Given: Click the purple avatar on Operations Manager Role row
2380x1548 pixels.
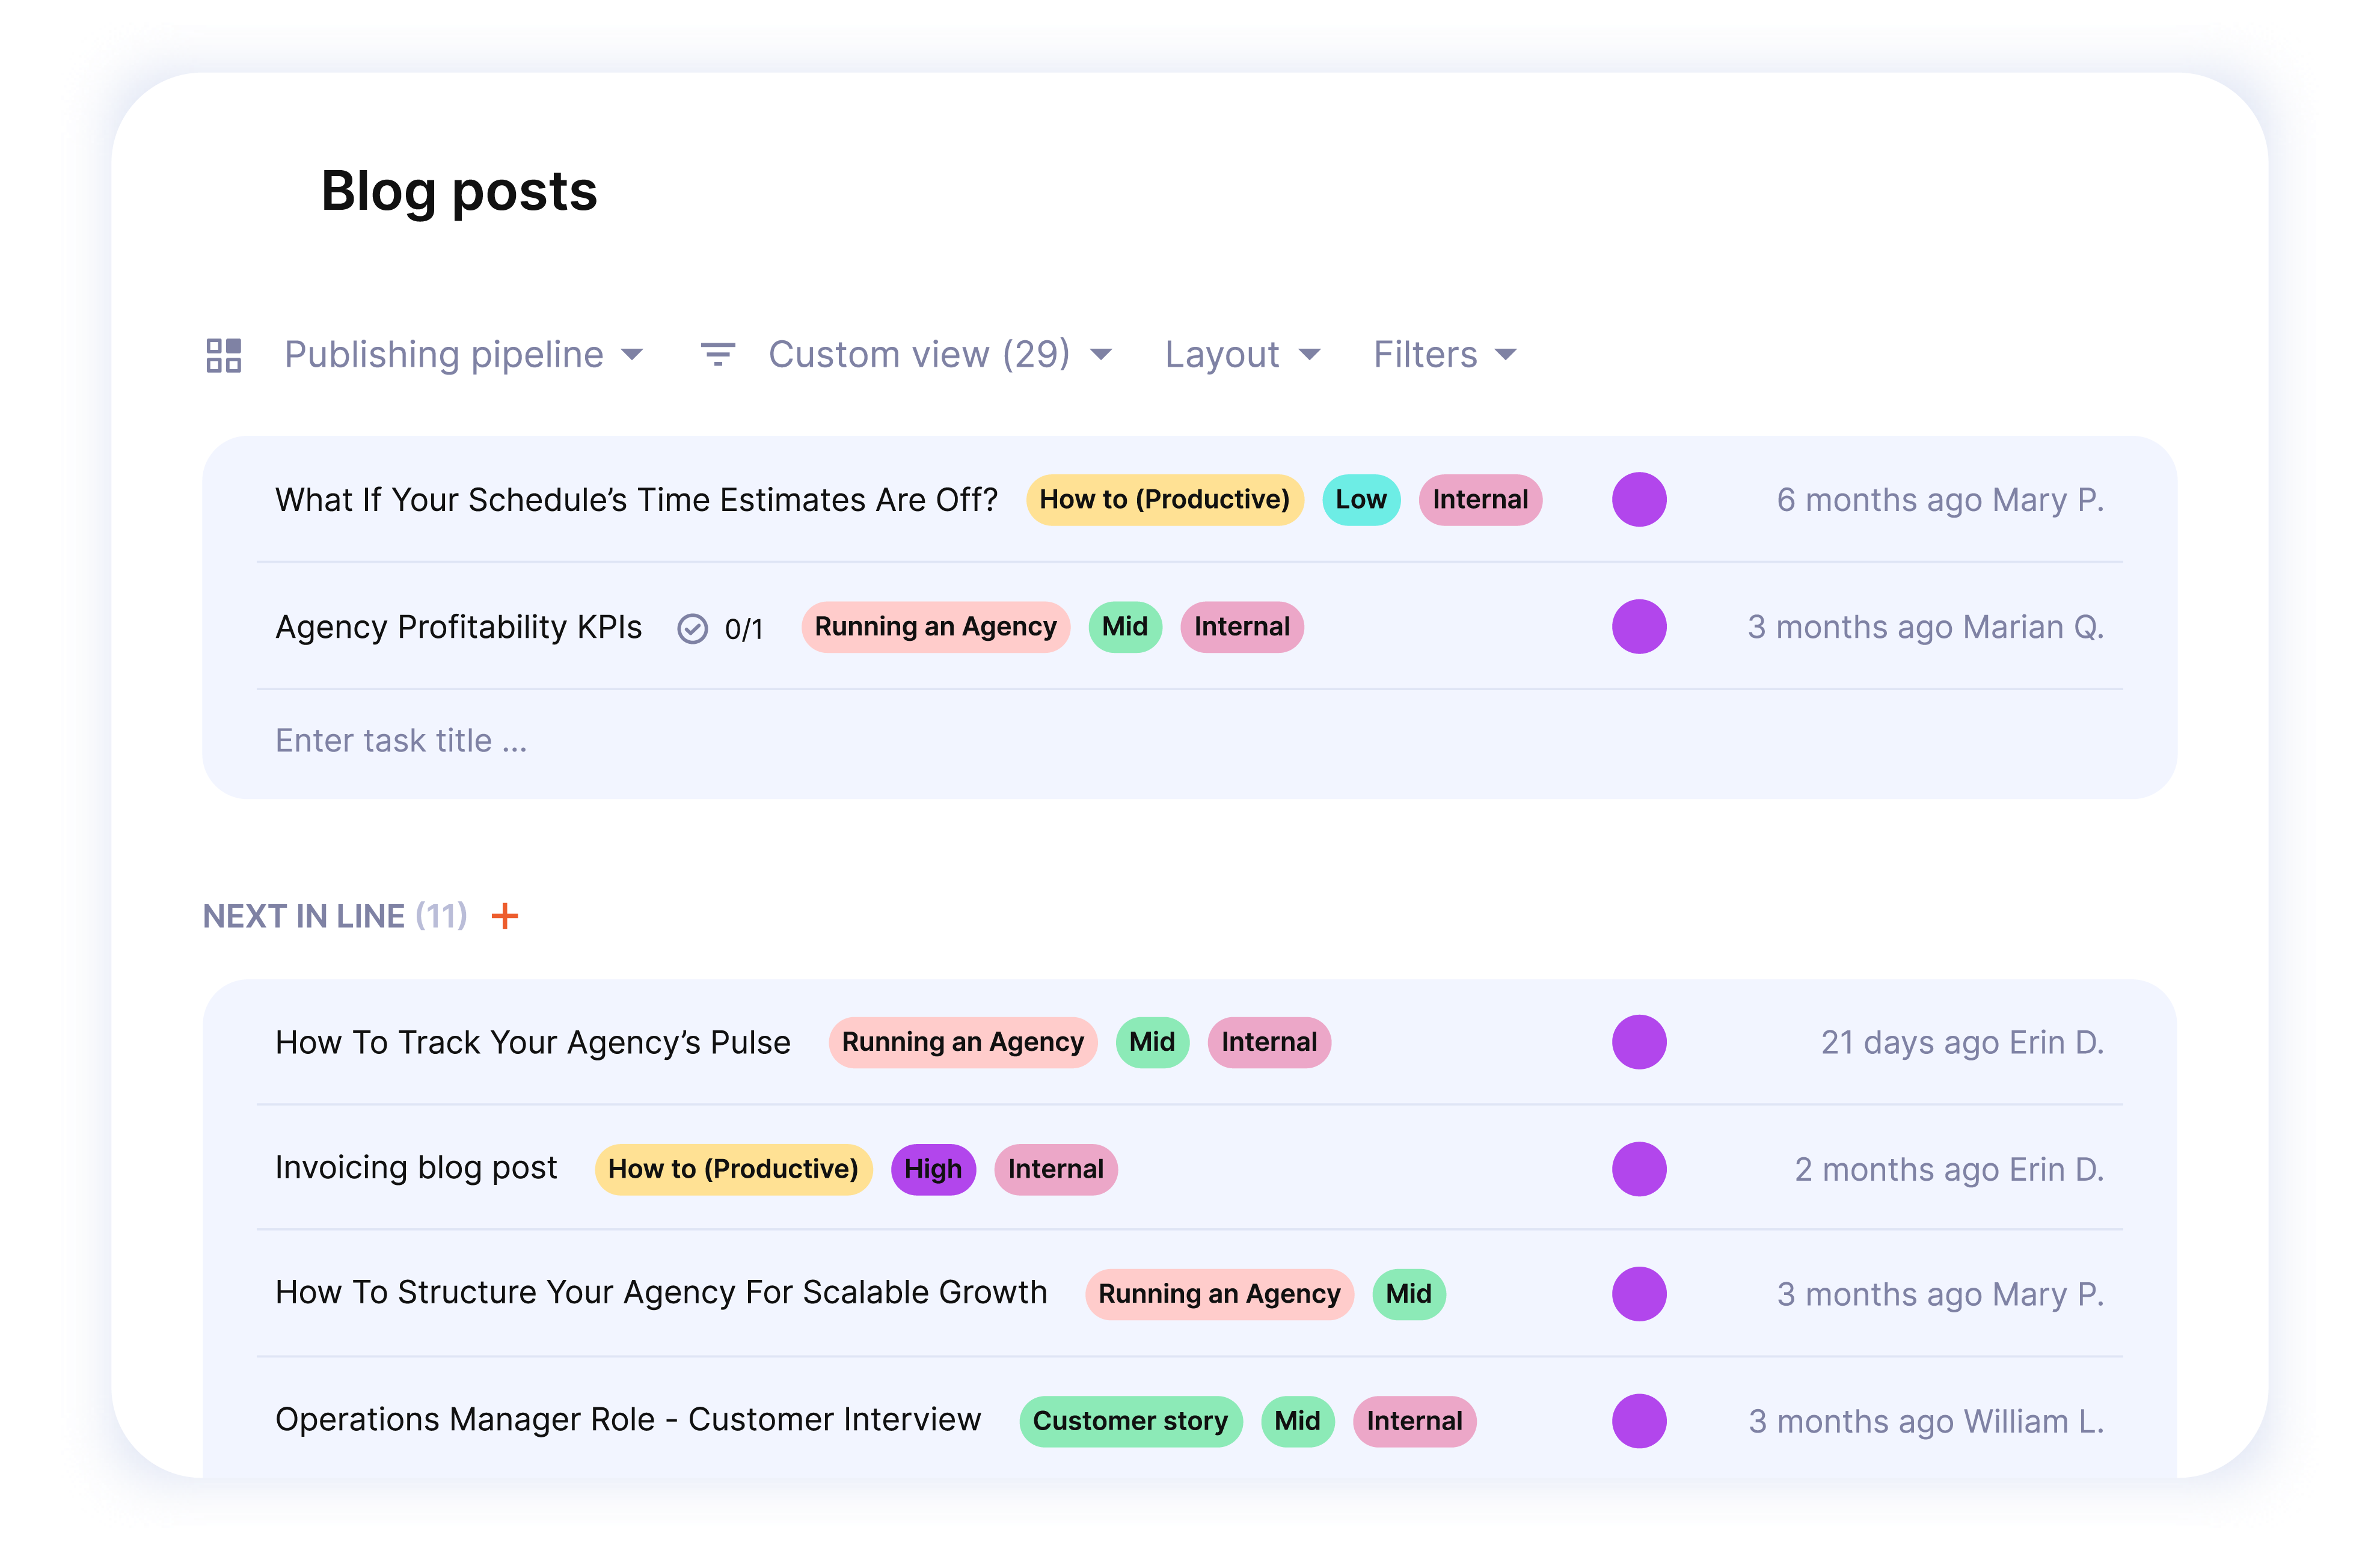Looking at the screenshot, I should (x=1639, y=1421).
